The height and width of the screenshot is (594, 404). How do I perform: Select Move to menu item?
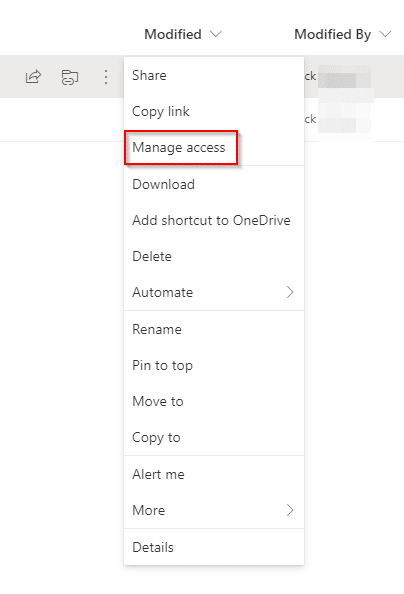(x=214, y=402)
